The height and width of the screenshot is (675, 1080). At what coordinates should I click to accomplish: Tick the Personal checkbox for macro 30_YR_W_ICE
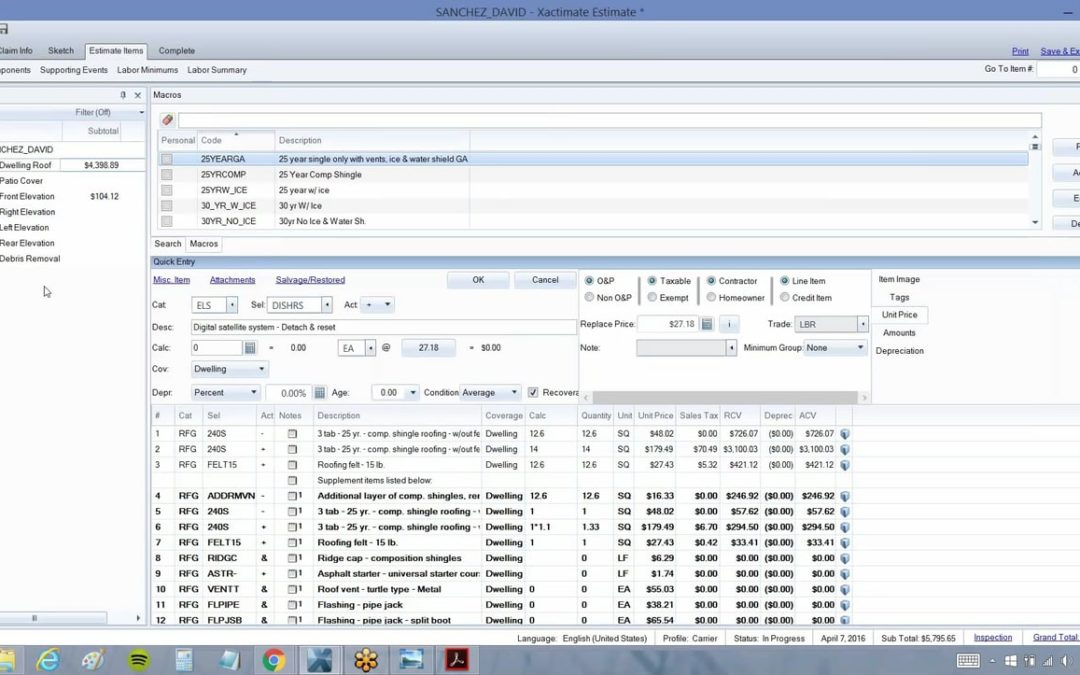[x=167, y=206]
